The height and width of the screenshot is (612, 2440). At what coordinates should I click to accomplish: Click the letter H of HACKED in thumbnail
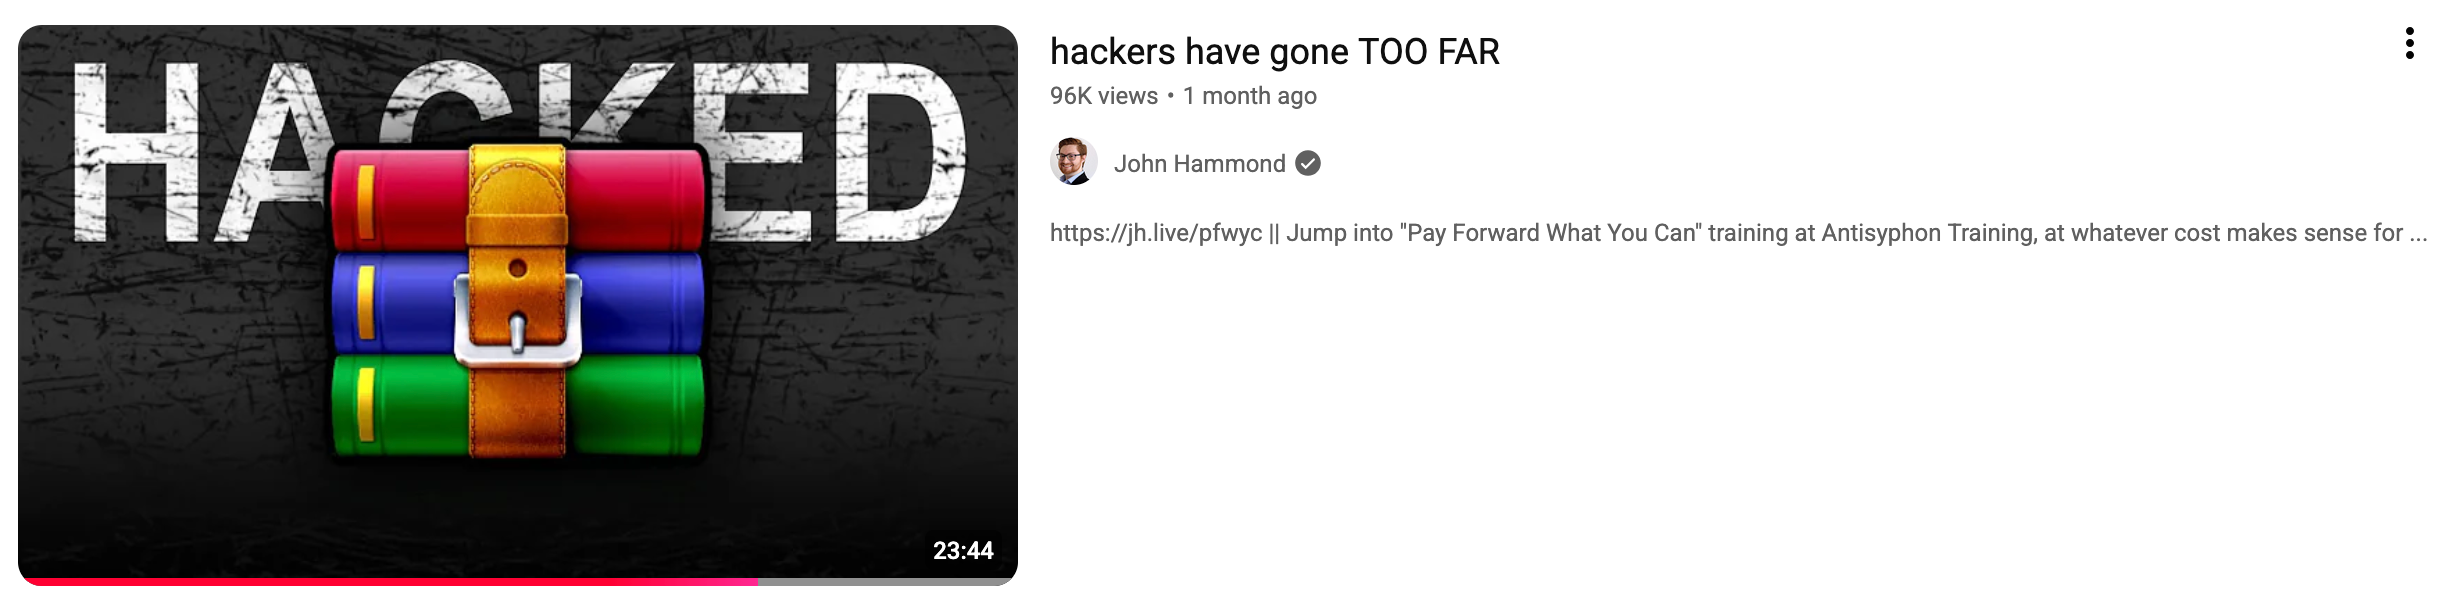(x=135, y=152)
